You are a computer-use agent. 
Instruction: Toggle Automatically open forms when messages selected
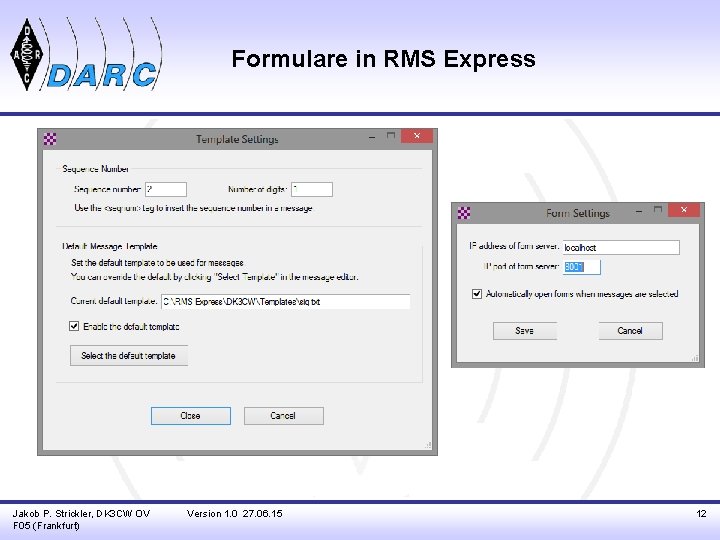pos(477,294)
